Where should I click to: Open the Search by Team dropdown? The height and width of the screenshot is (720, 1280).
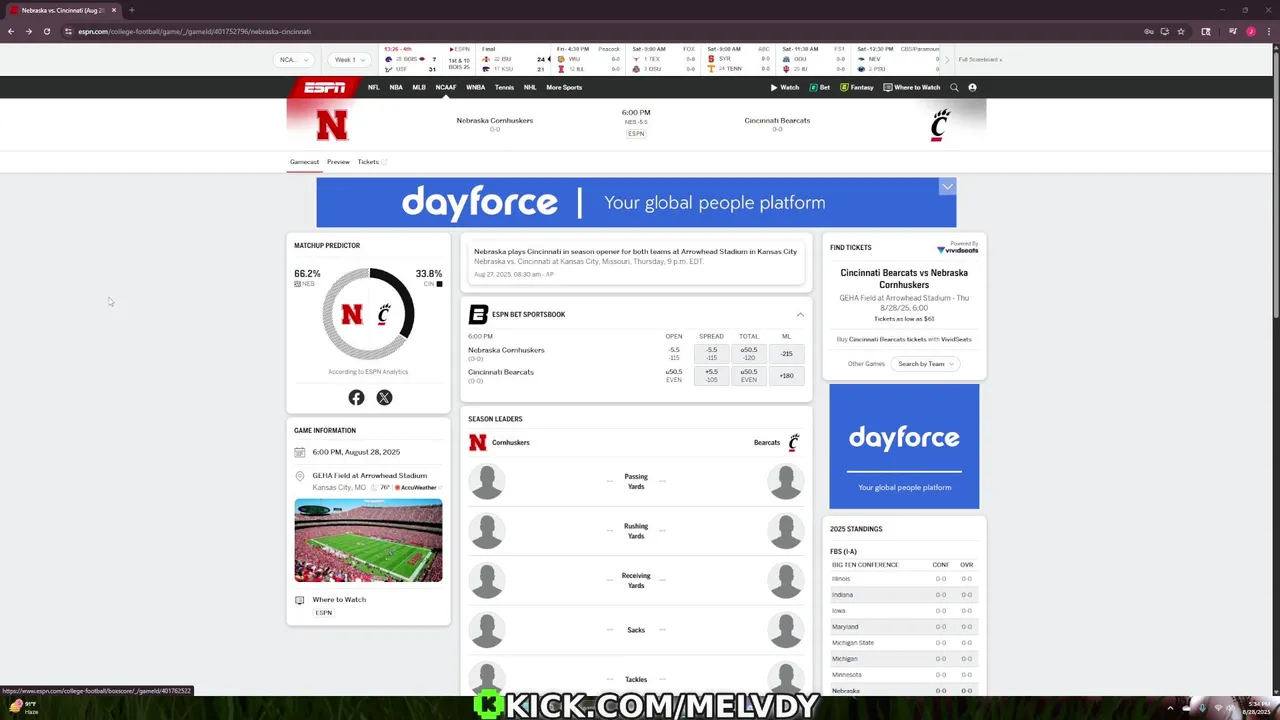click(925, 364)
